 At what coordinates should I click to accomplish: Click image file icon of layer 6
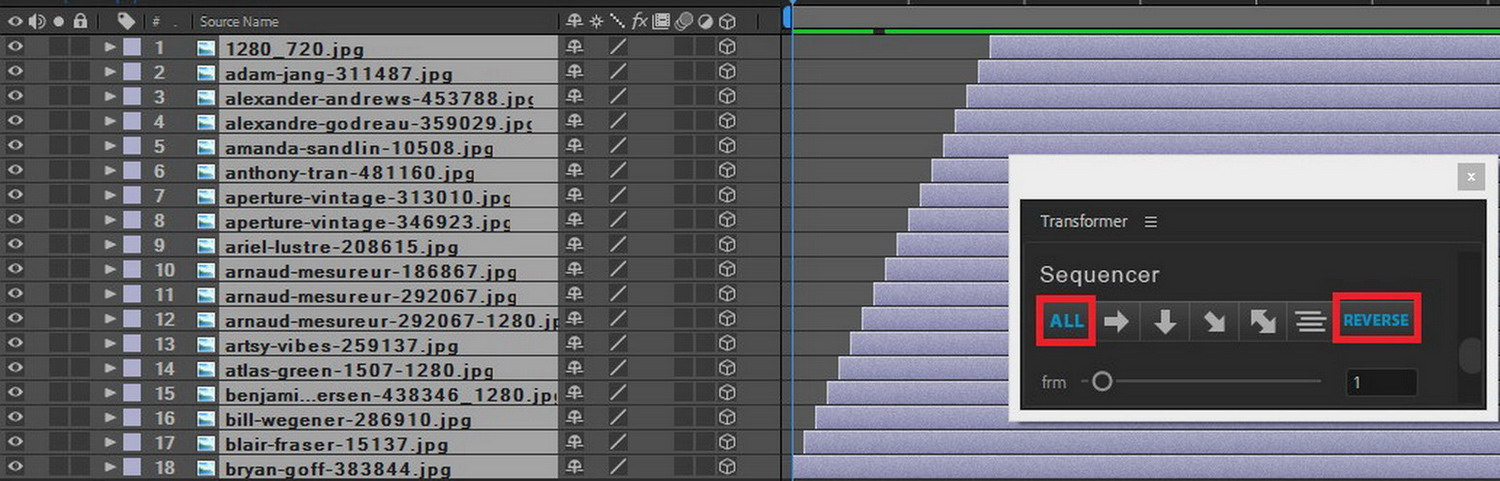pyautogui.click(x=206, y=171)
